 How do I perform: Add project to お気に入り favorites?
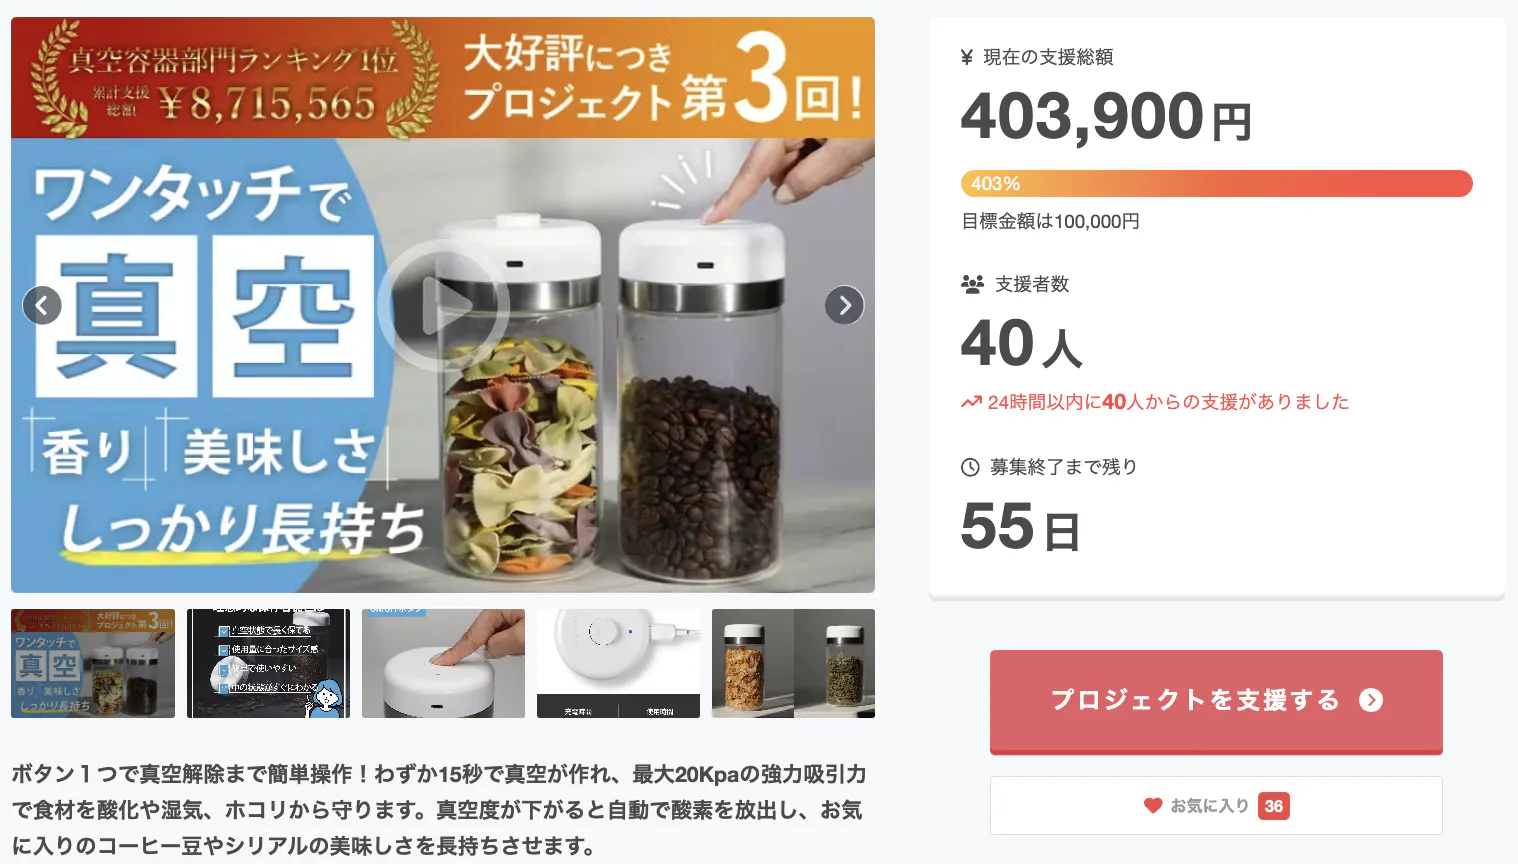pos(1216,805)
